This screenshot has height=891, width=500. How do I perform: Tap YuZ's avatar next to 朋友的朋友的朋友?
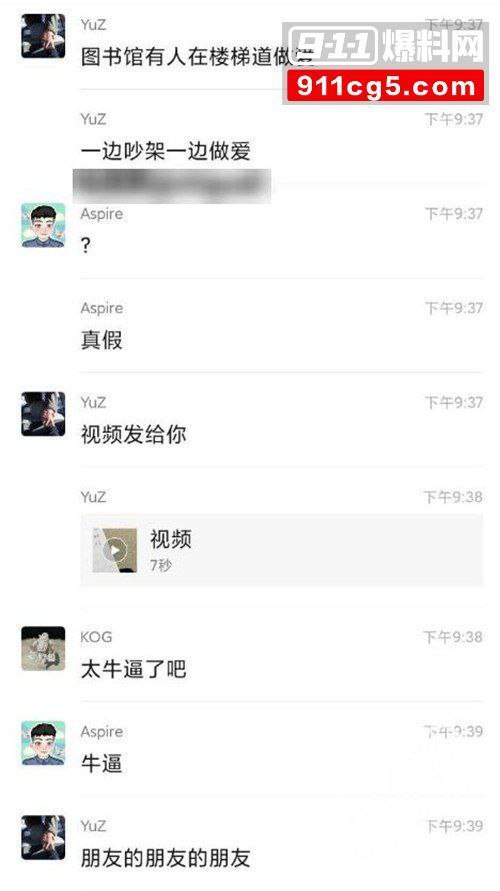click(43, 838)
